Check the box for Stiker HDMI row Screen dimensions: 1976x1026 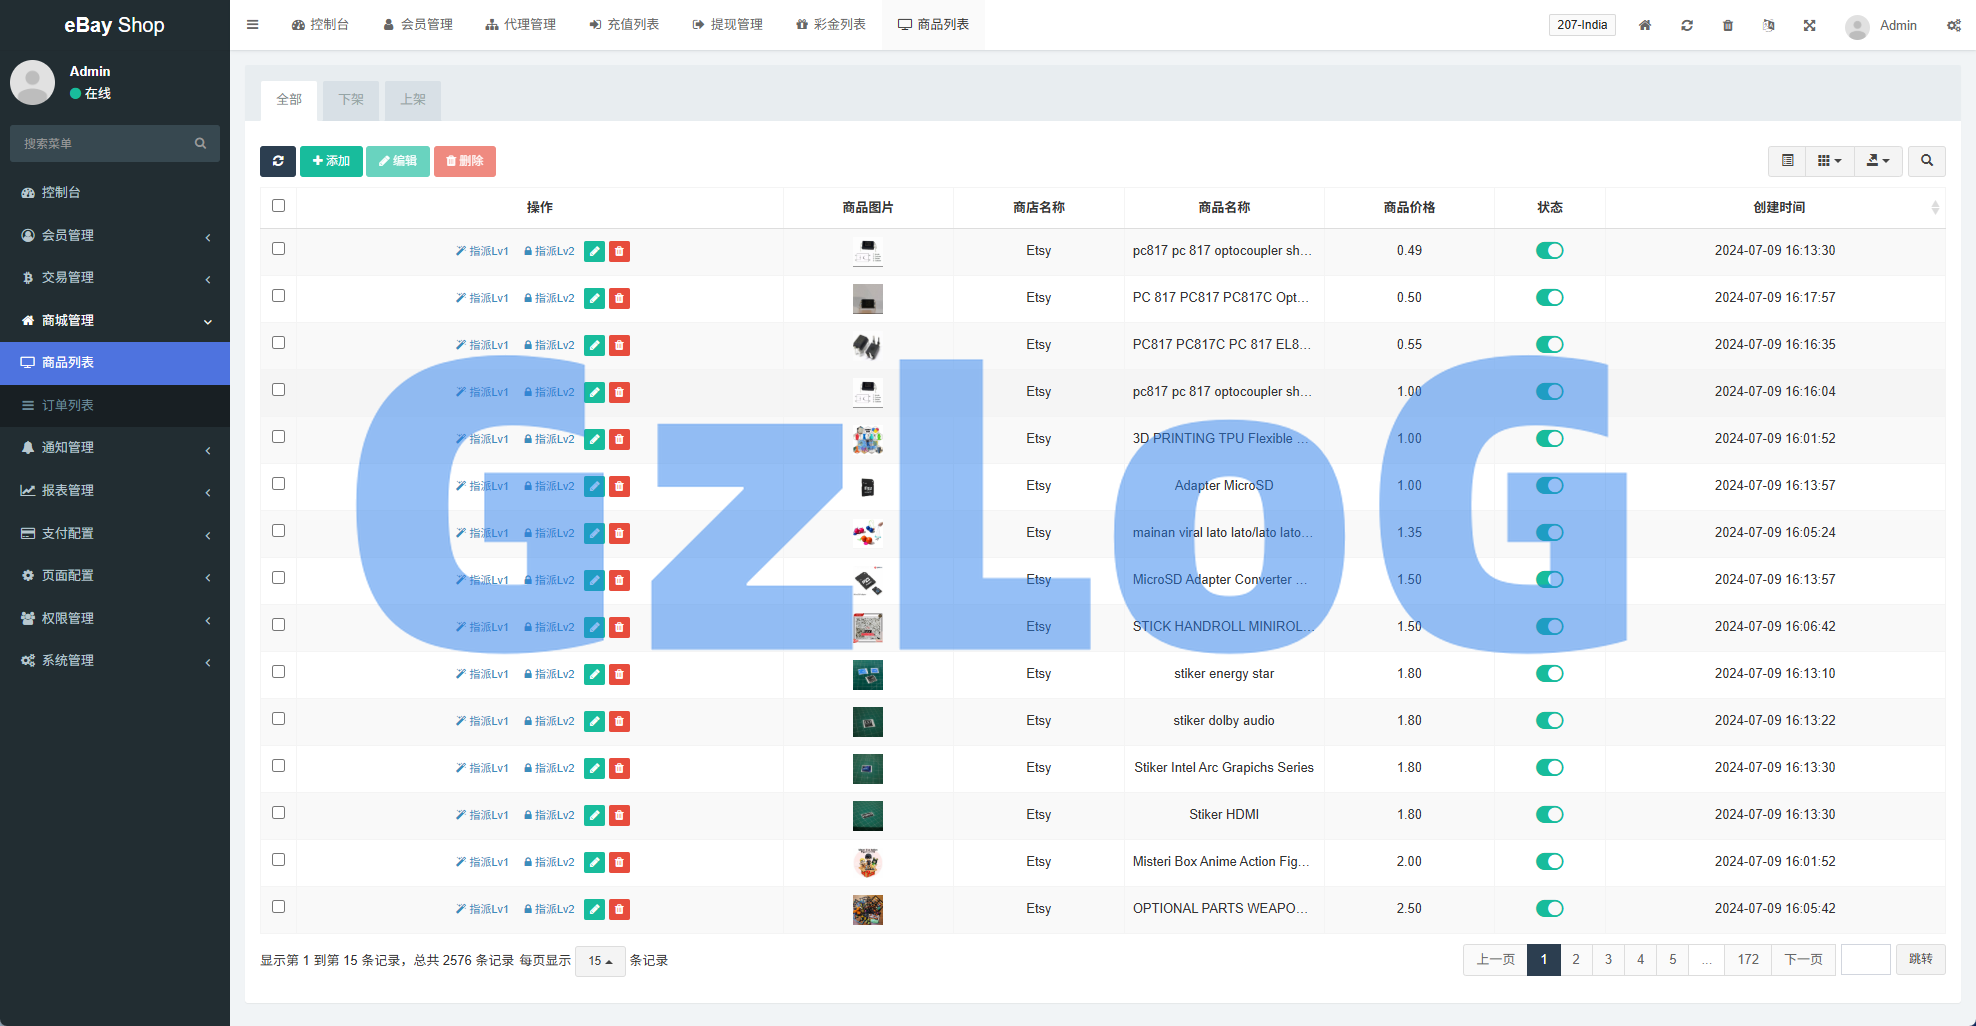pyautogui.click(x=278, y=813)
